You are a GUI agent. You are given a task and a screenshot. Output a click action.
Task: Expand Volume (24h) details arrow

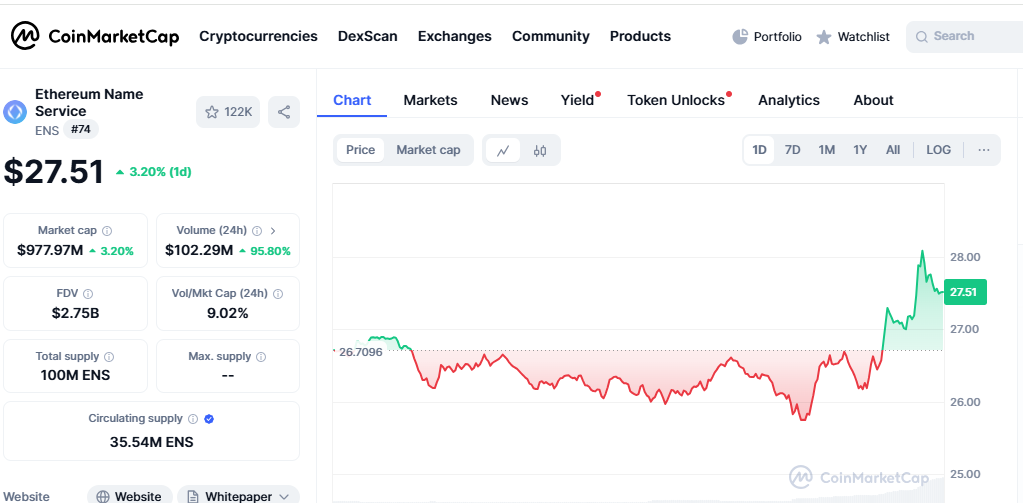pyautogui.click(x=273, y=231)
